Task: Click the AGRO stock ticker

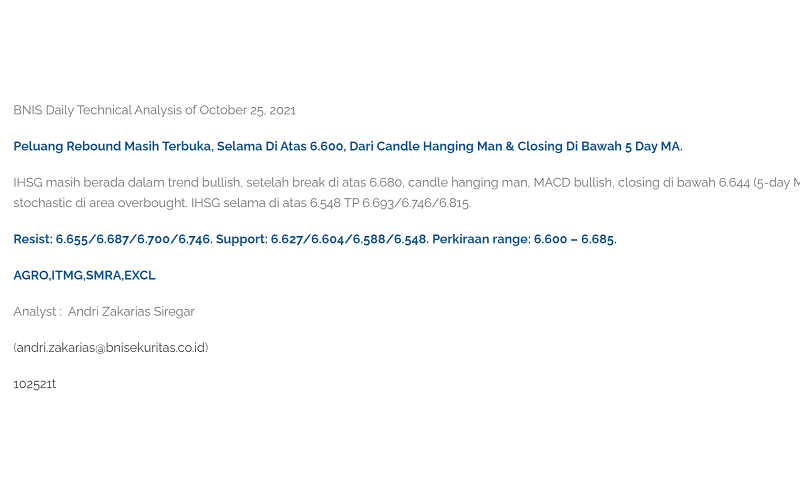Action: click(x=31, y=275)
